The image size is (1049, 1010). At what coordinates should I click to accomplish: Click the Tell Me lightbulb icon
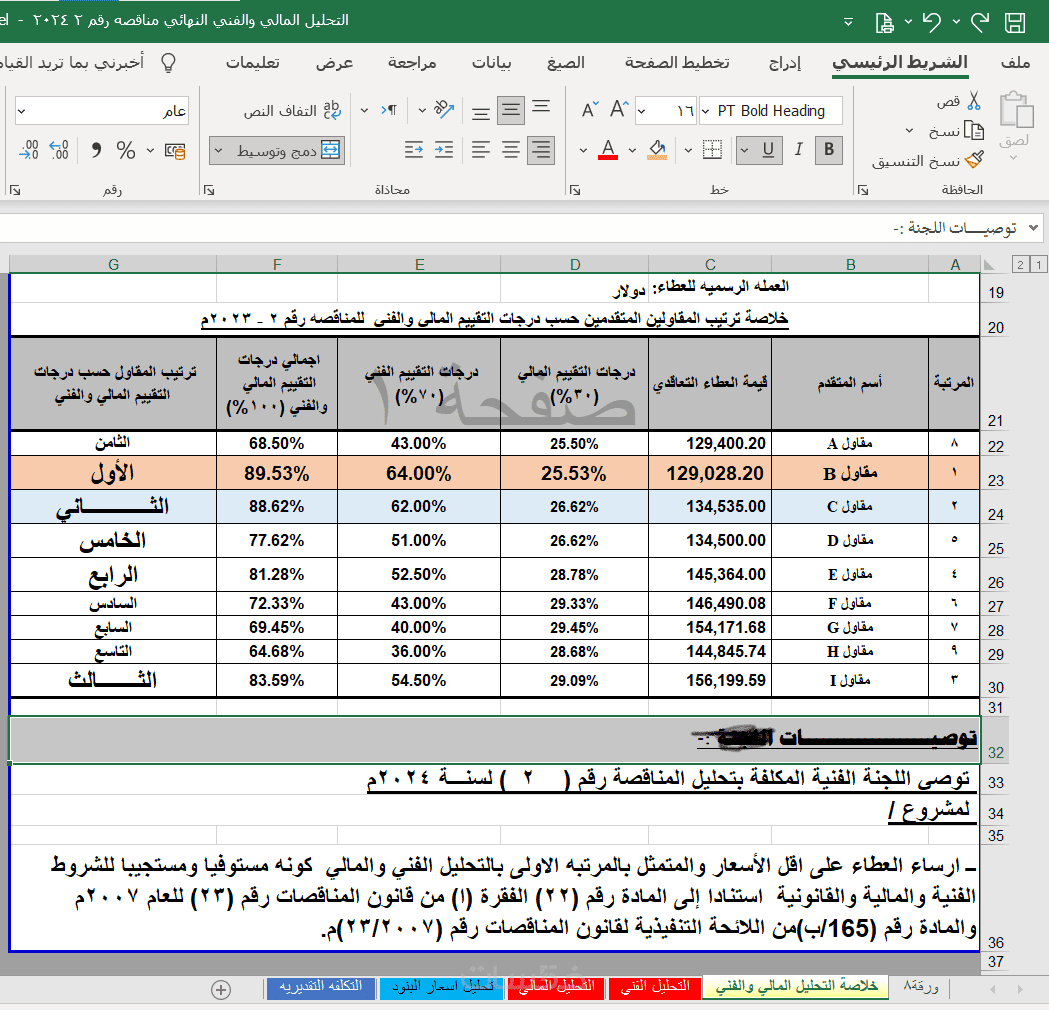click(169, 63)
